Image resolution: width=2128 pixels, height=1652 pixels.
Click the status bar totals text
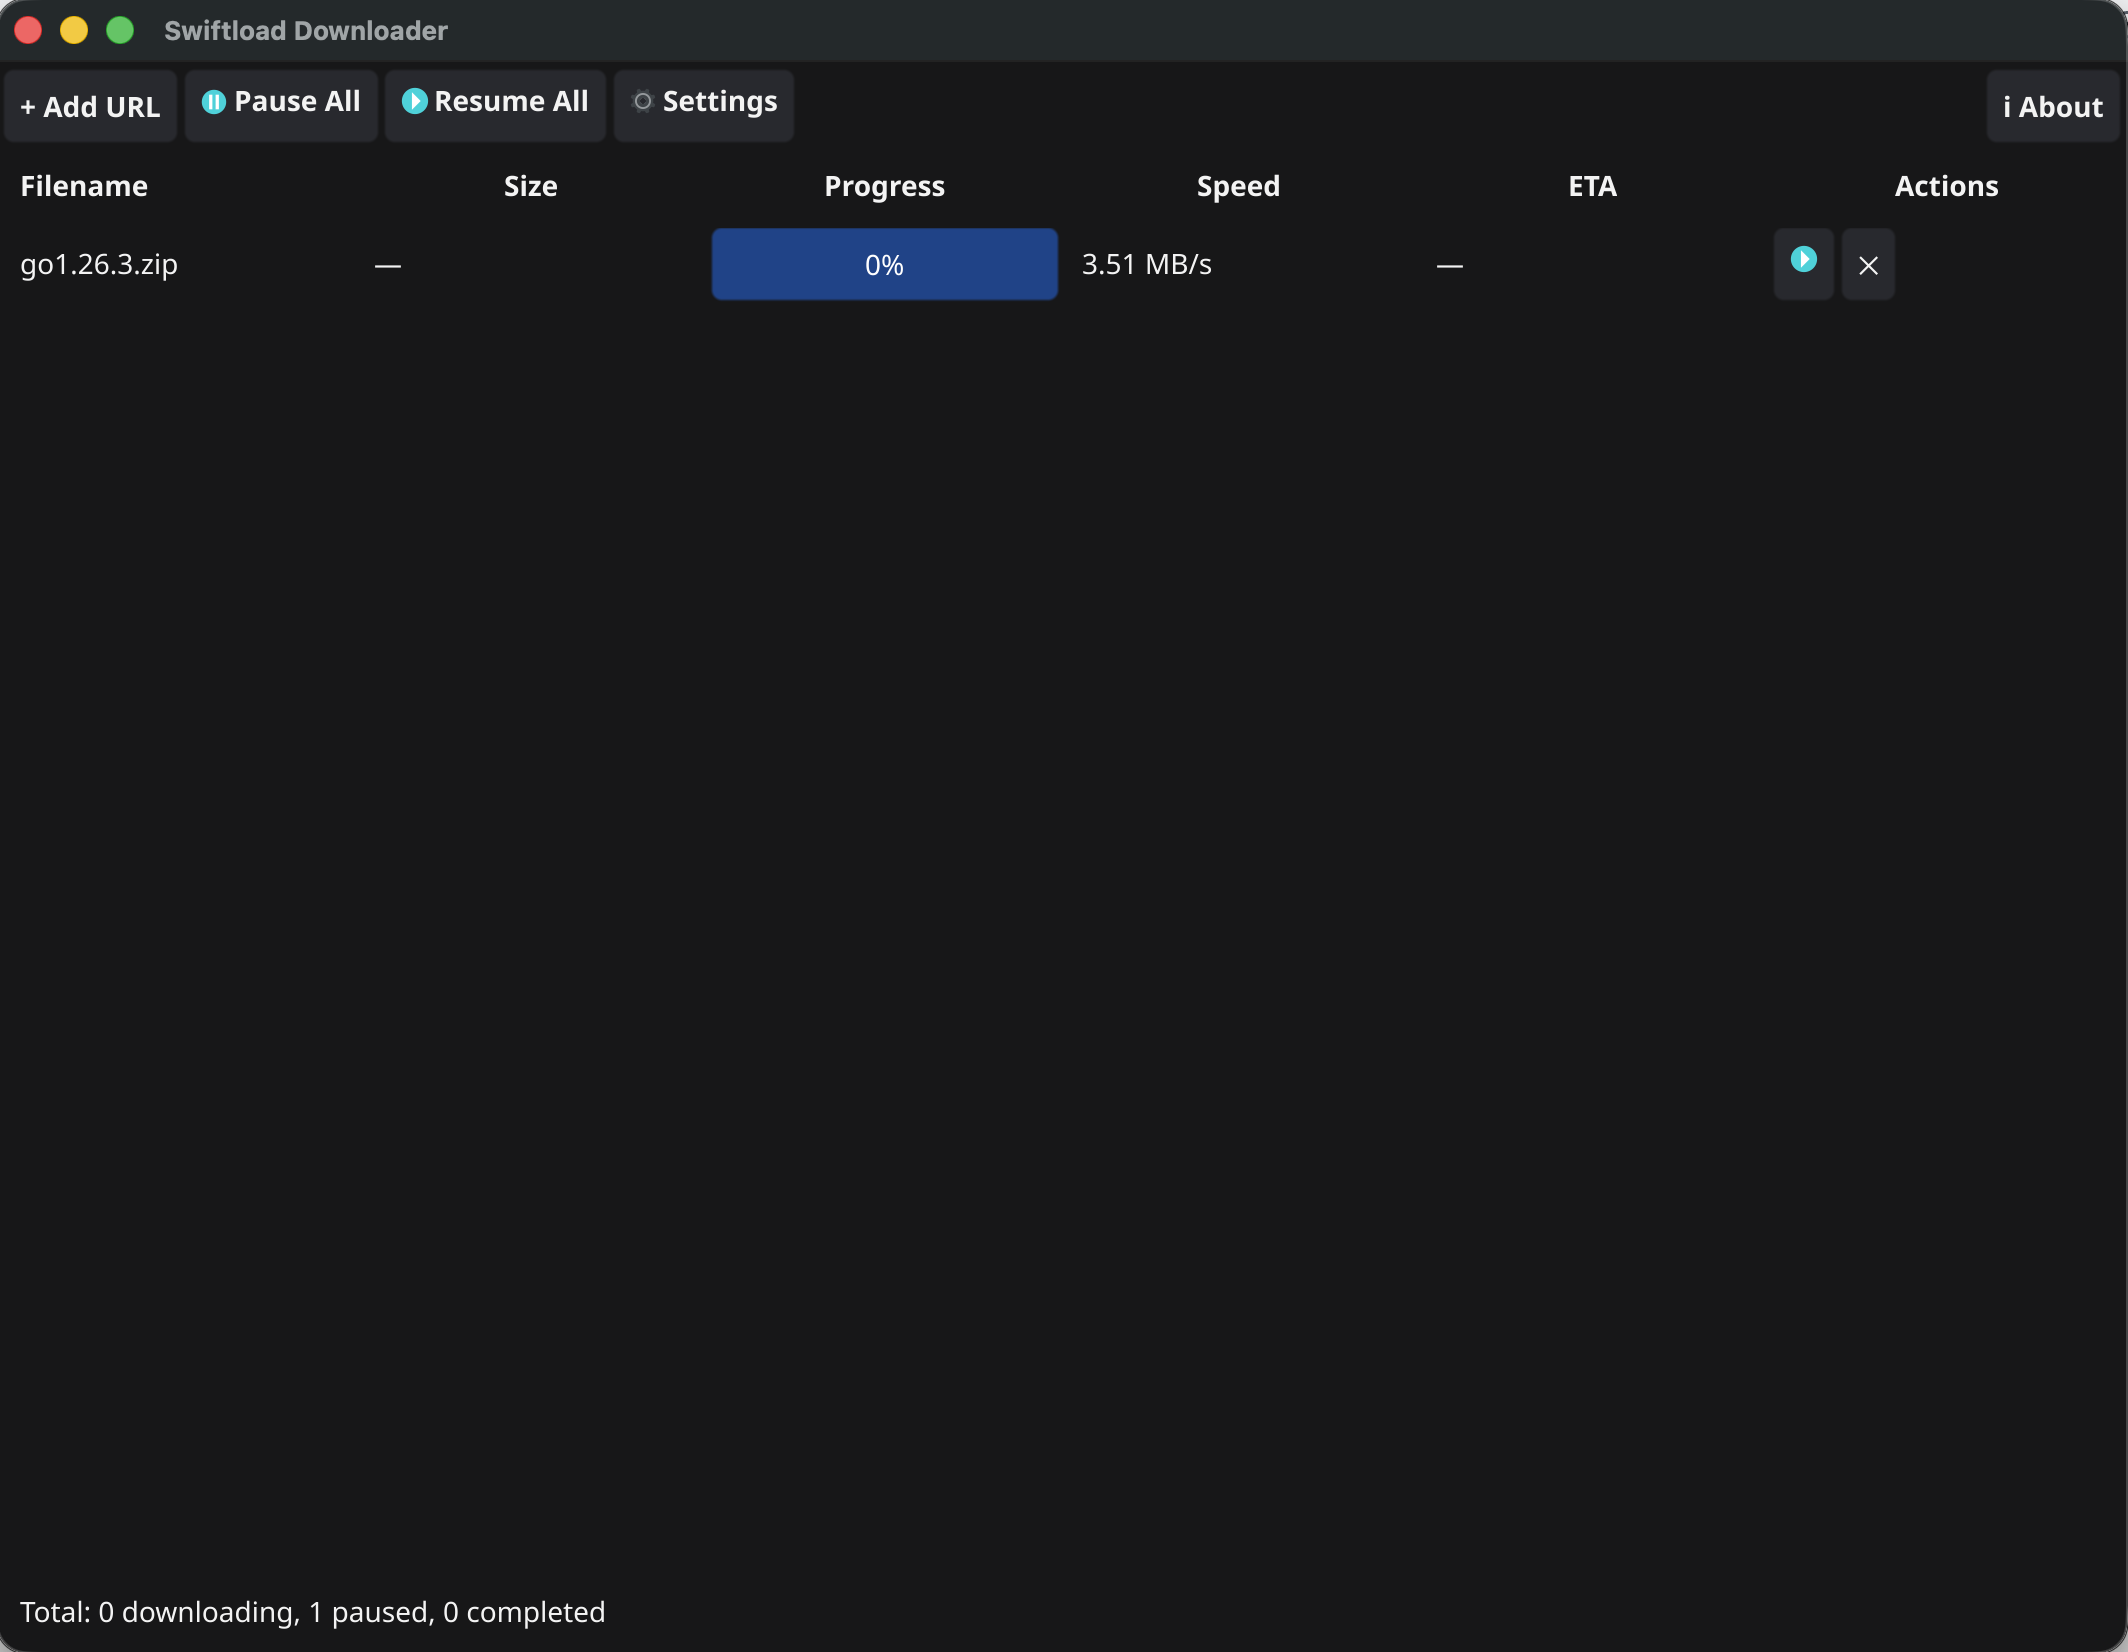[x=312, y=1612]
